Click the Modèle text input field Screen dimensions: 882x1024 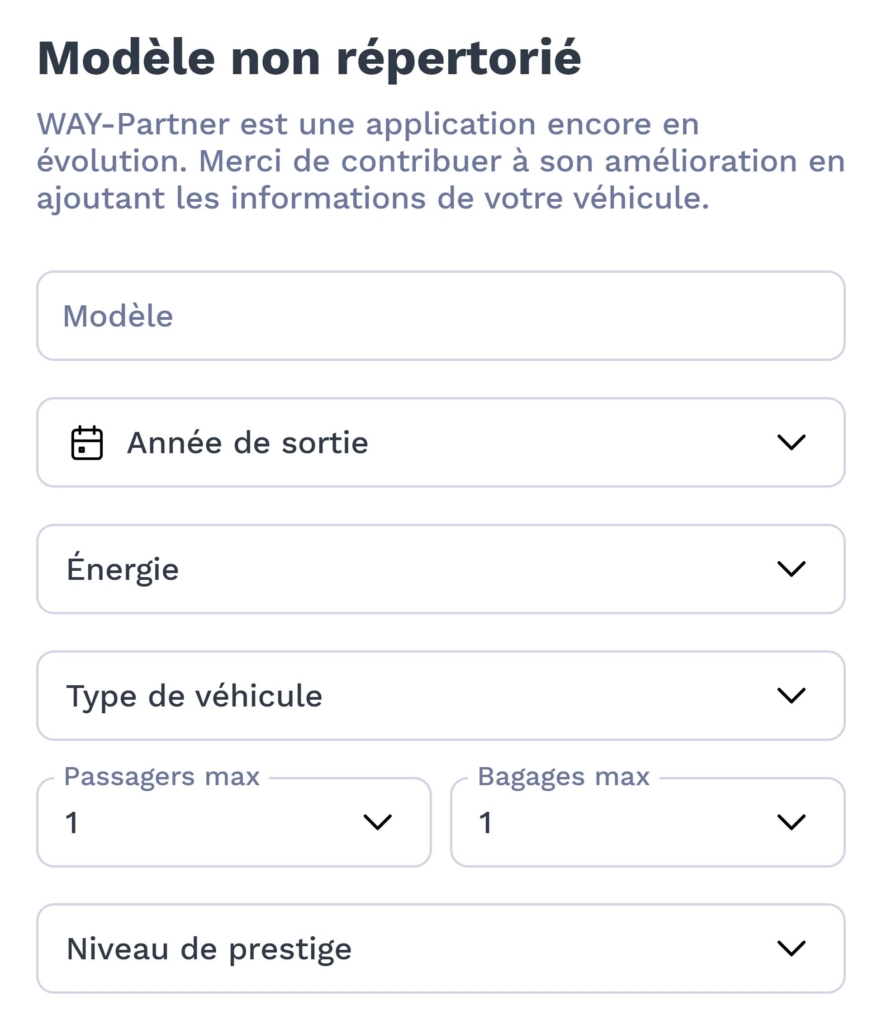click(440, 316)
